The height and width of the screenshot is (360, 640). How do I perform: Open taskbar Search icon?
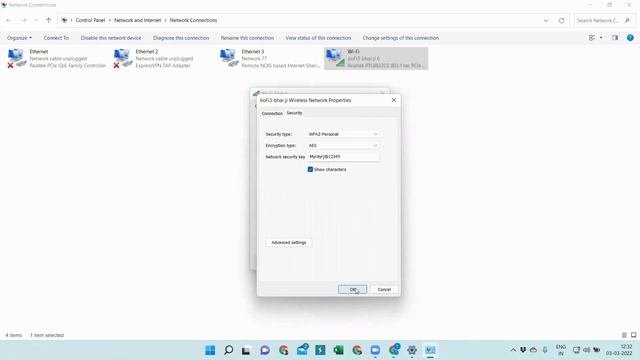pos(229,350)
